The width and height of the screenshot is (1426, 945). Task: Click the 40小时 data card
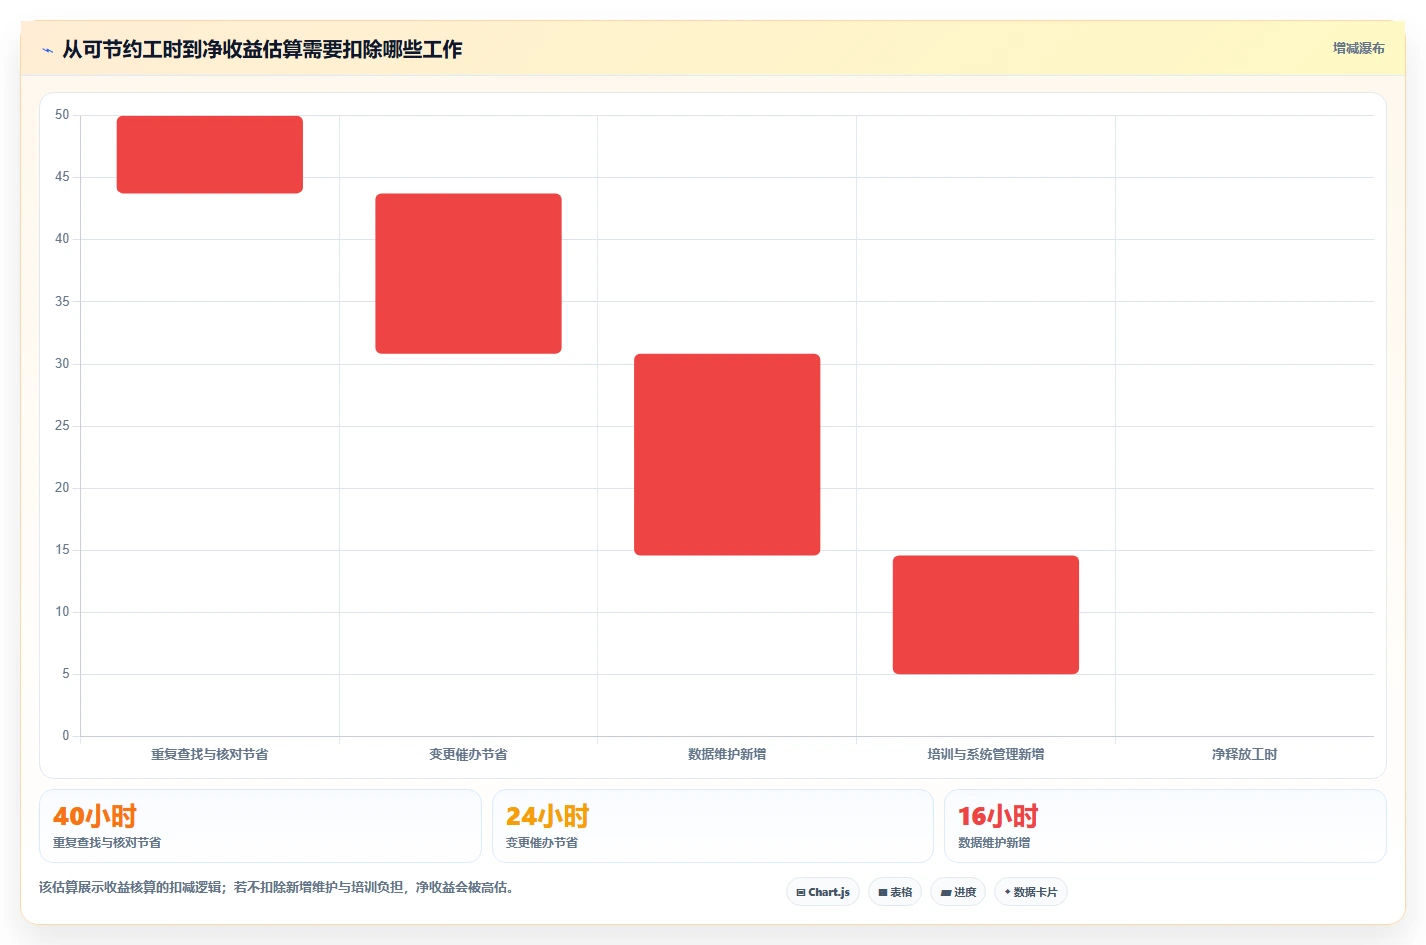tap(260, 826)
